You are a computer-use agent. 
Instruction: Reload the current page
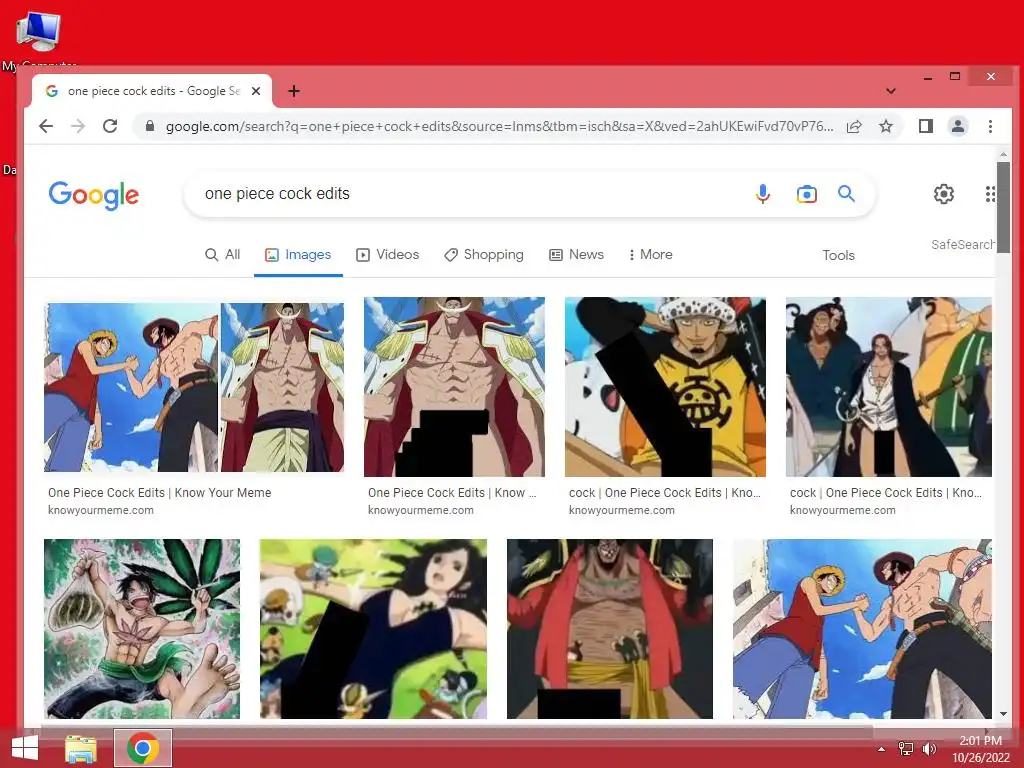point(110,126)
